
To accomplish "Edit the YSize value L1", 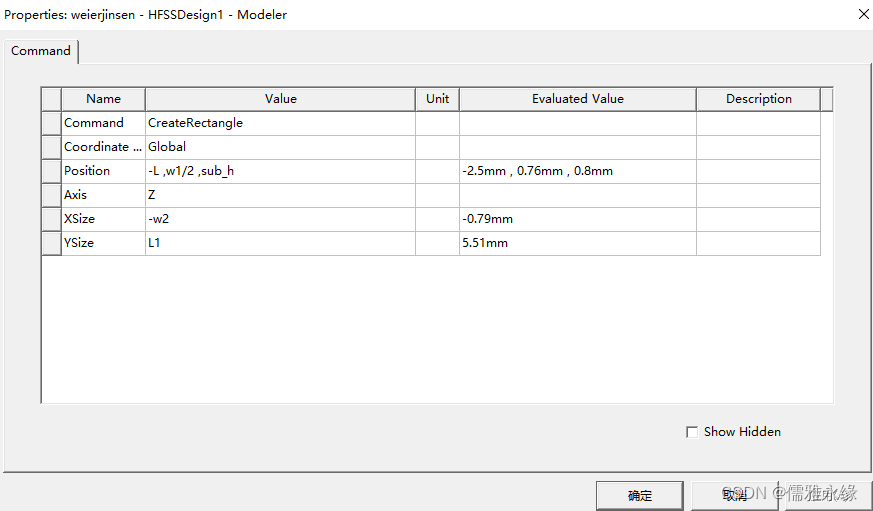I will pos(281,243).
